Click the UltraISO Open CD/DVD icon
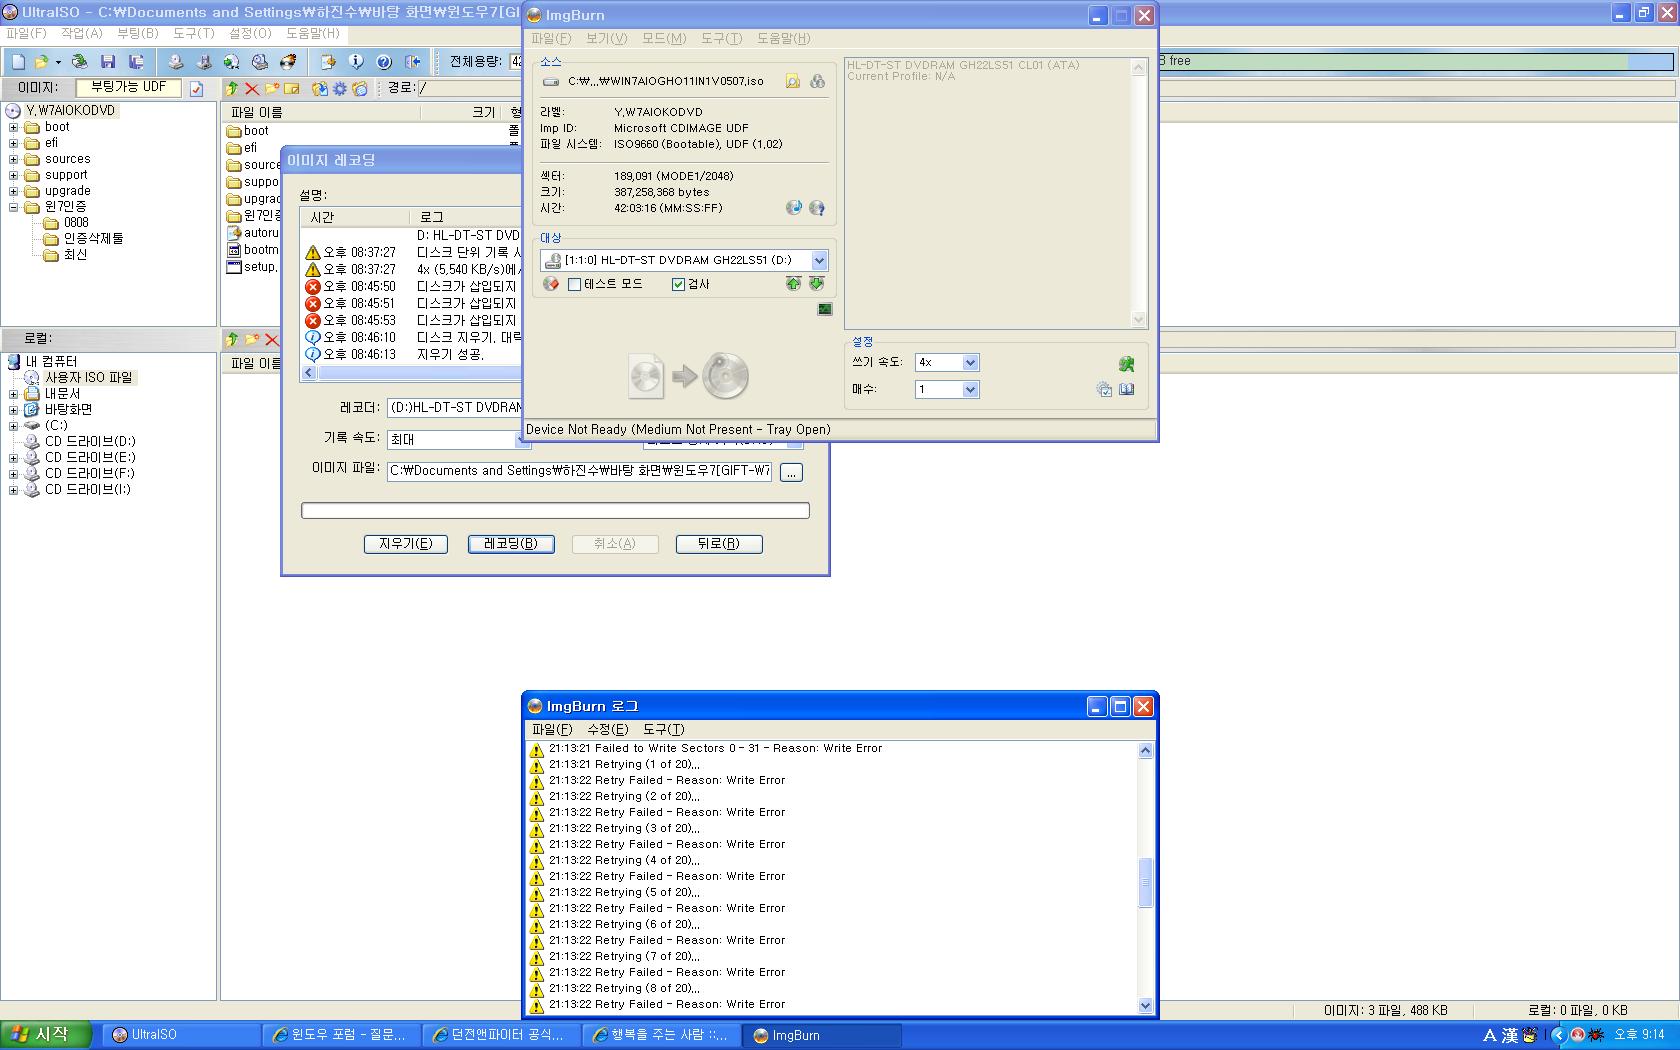This screenshot has height=1050, width=1680. [x=79, y=62]
